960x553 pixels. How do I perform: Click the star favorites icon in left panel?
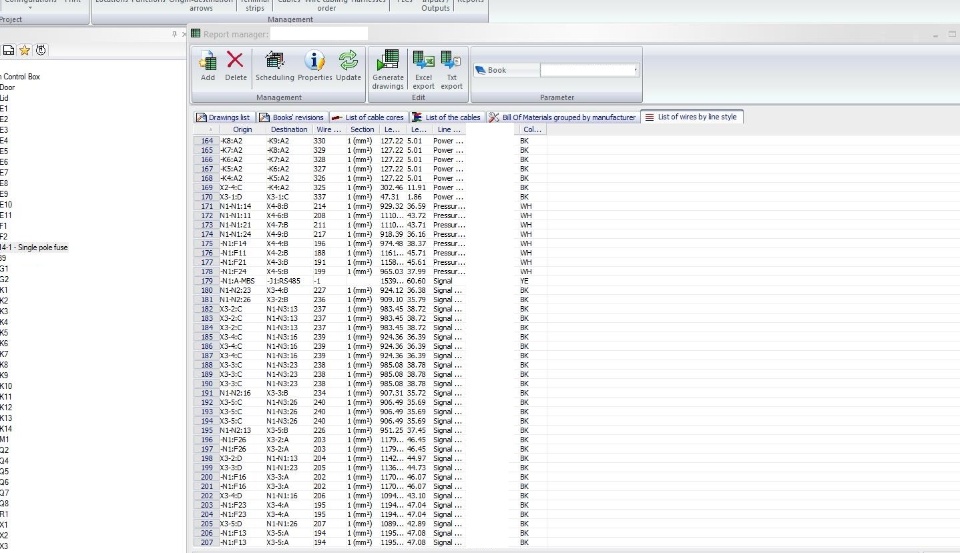click(x=24, y=50)
